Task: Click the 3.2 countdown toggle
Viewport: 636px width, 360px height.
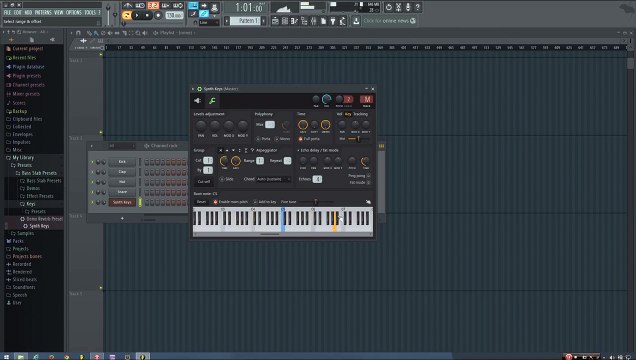Action: [153, 6]
